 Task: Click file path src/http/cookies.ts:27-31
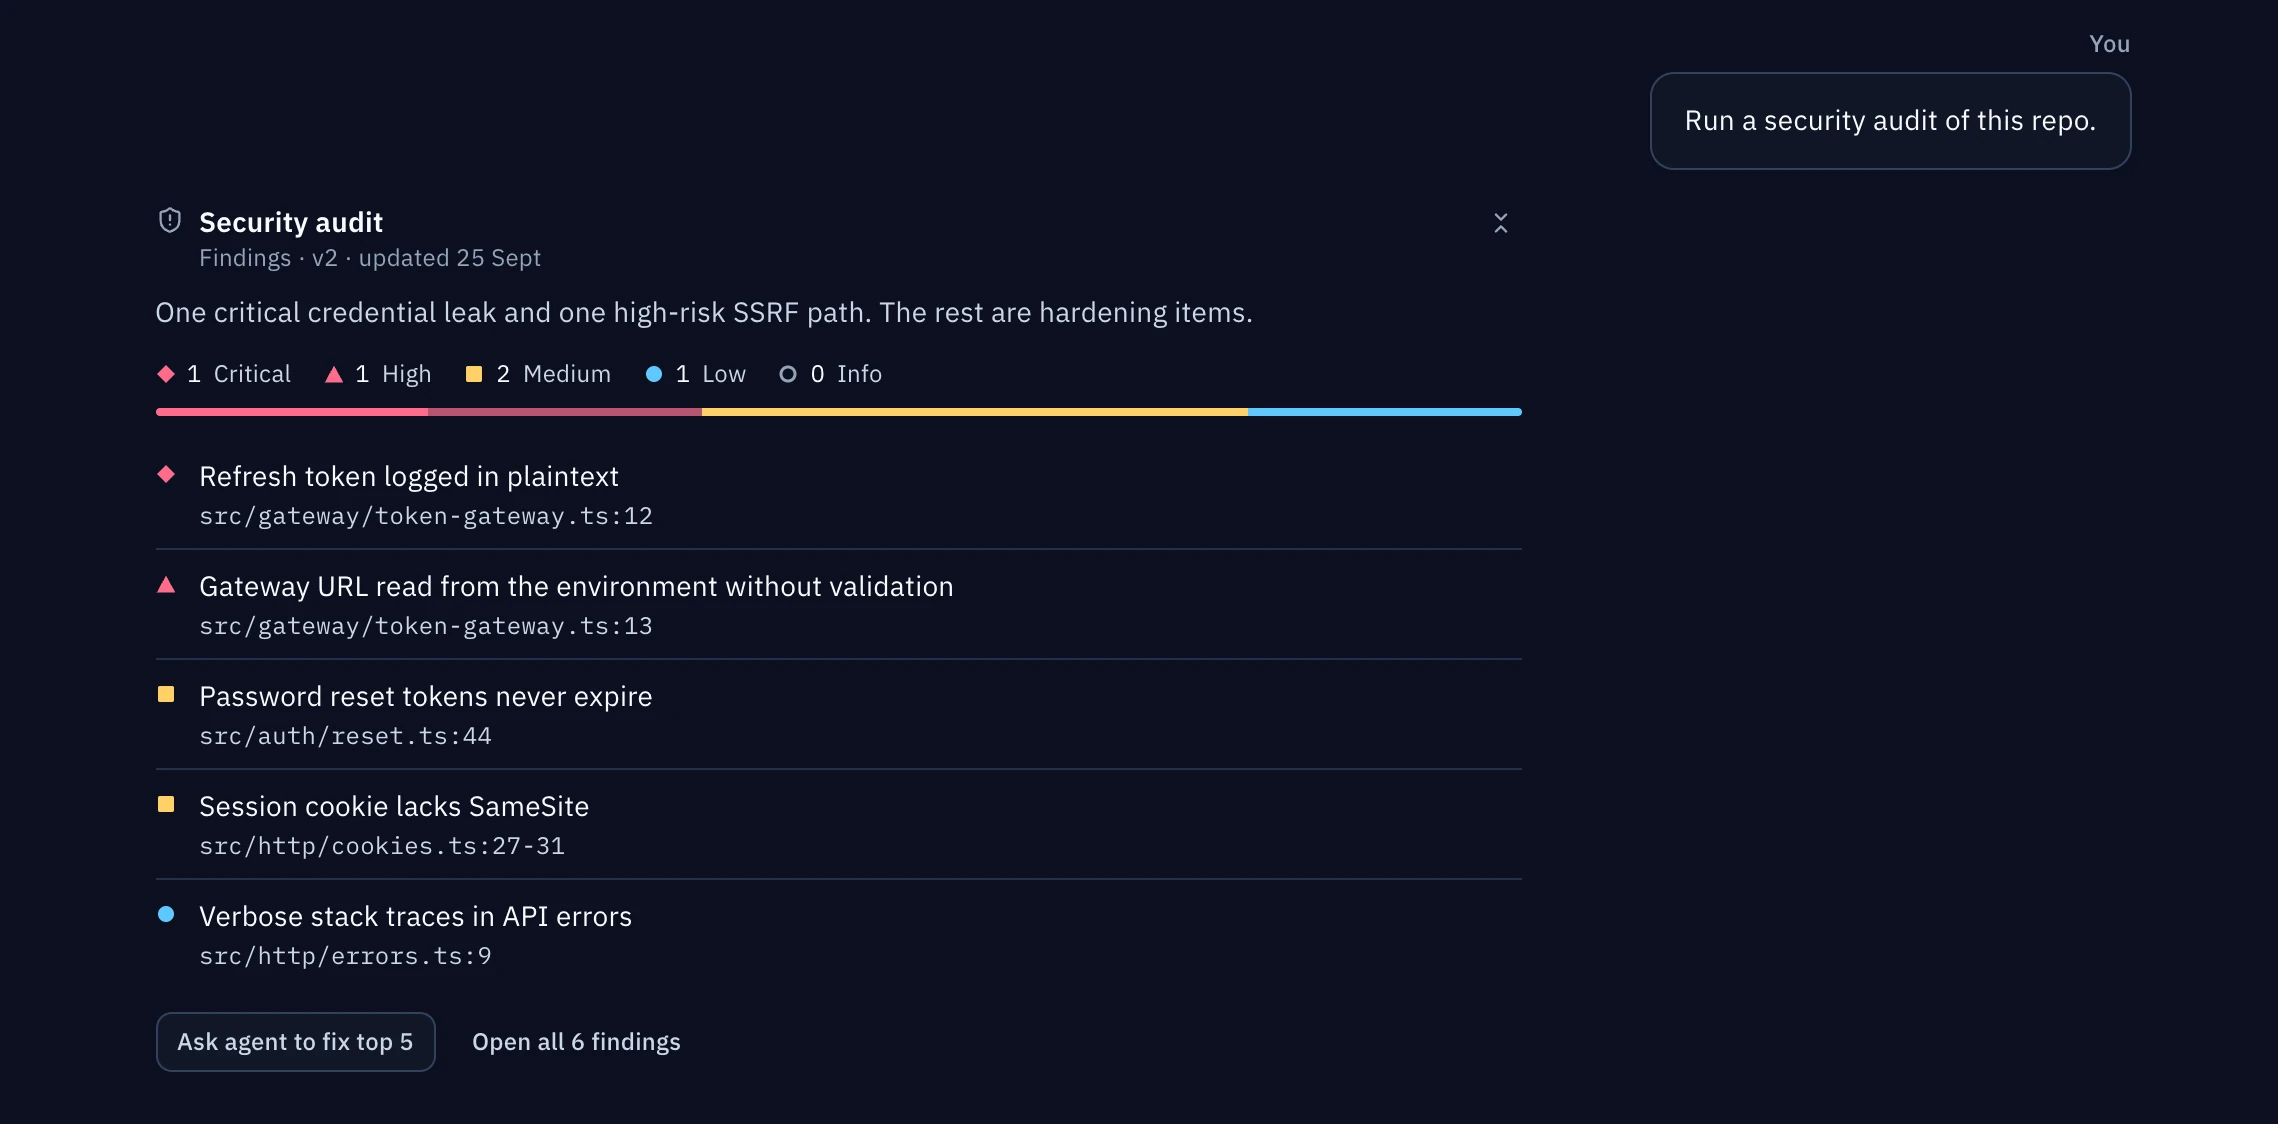382,846
